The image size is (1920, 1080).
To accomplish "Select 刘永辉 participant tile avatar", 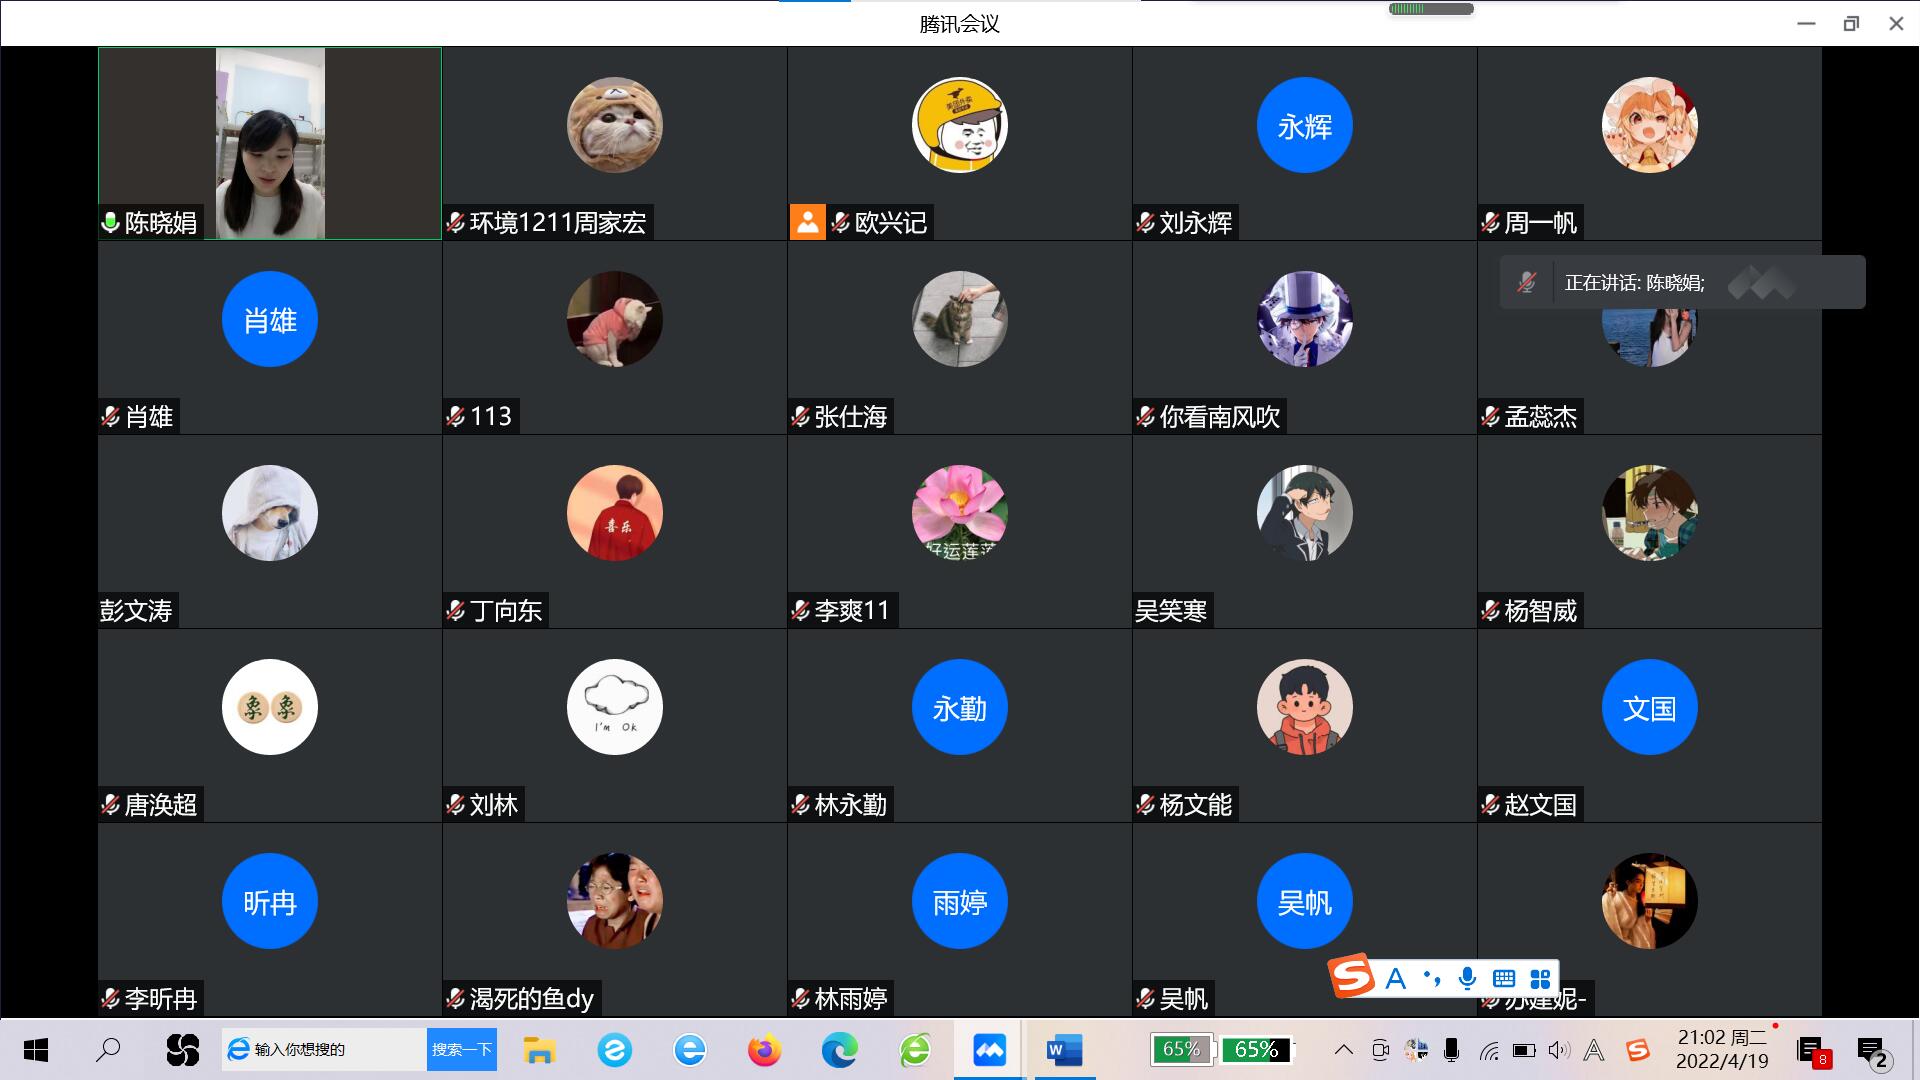I will (1304, 126).
